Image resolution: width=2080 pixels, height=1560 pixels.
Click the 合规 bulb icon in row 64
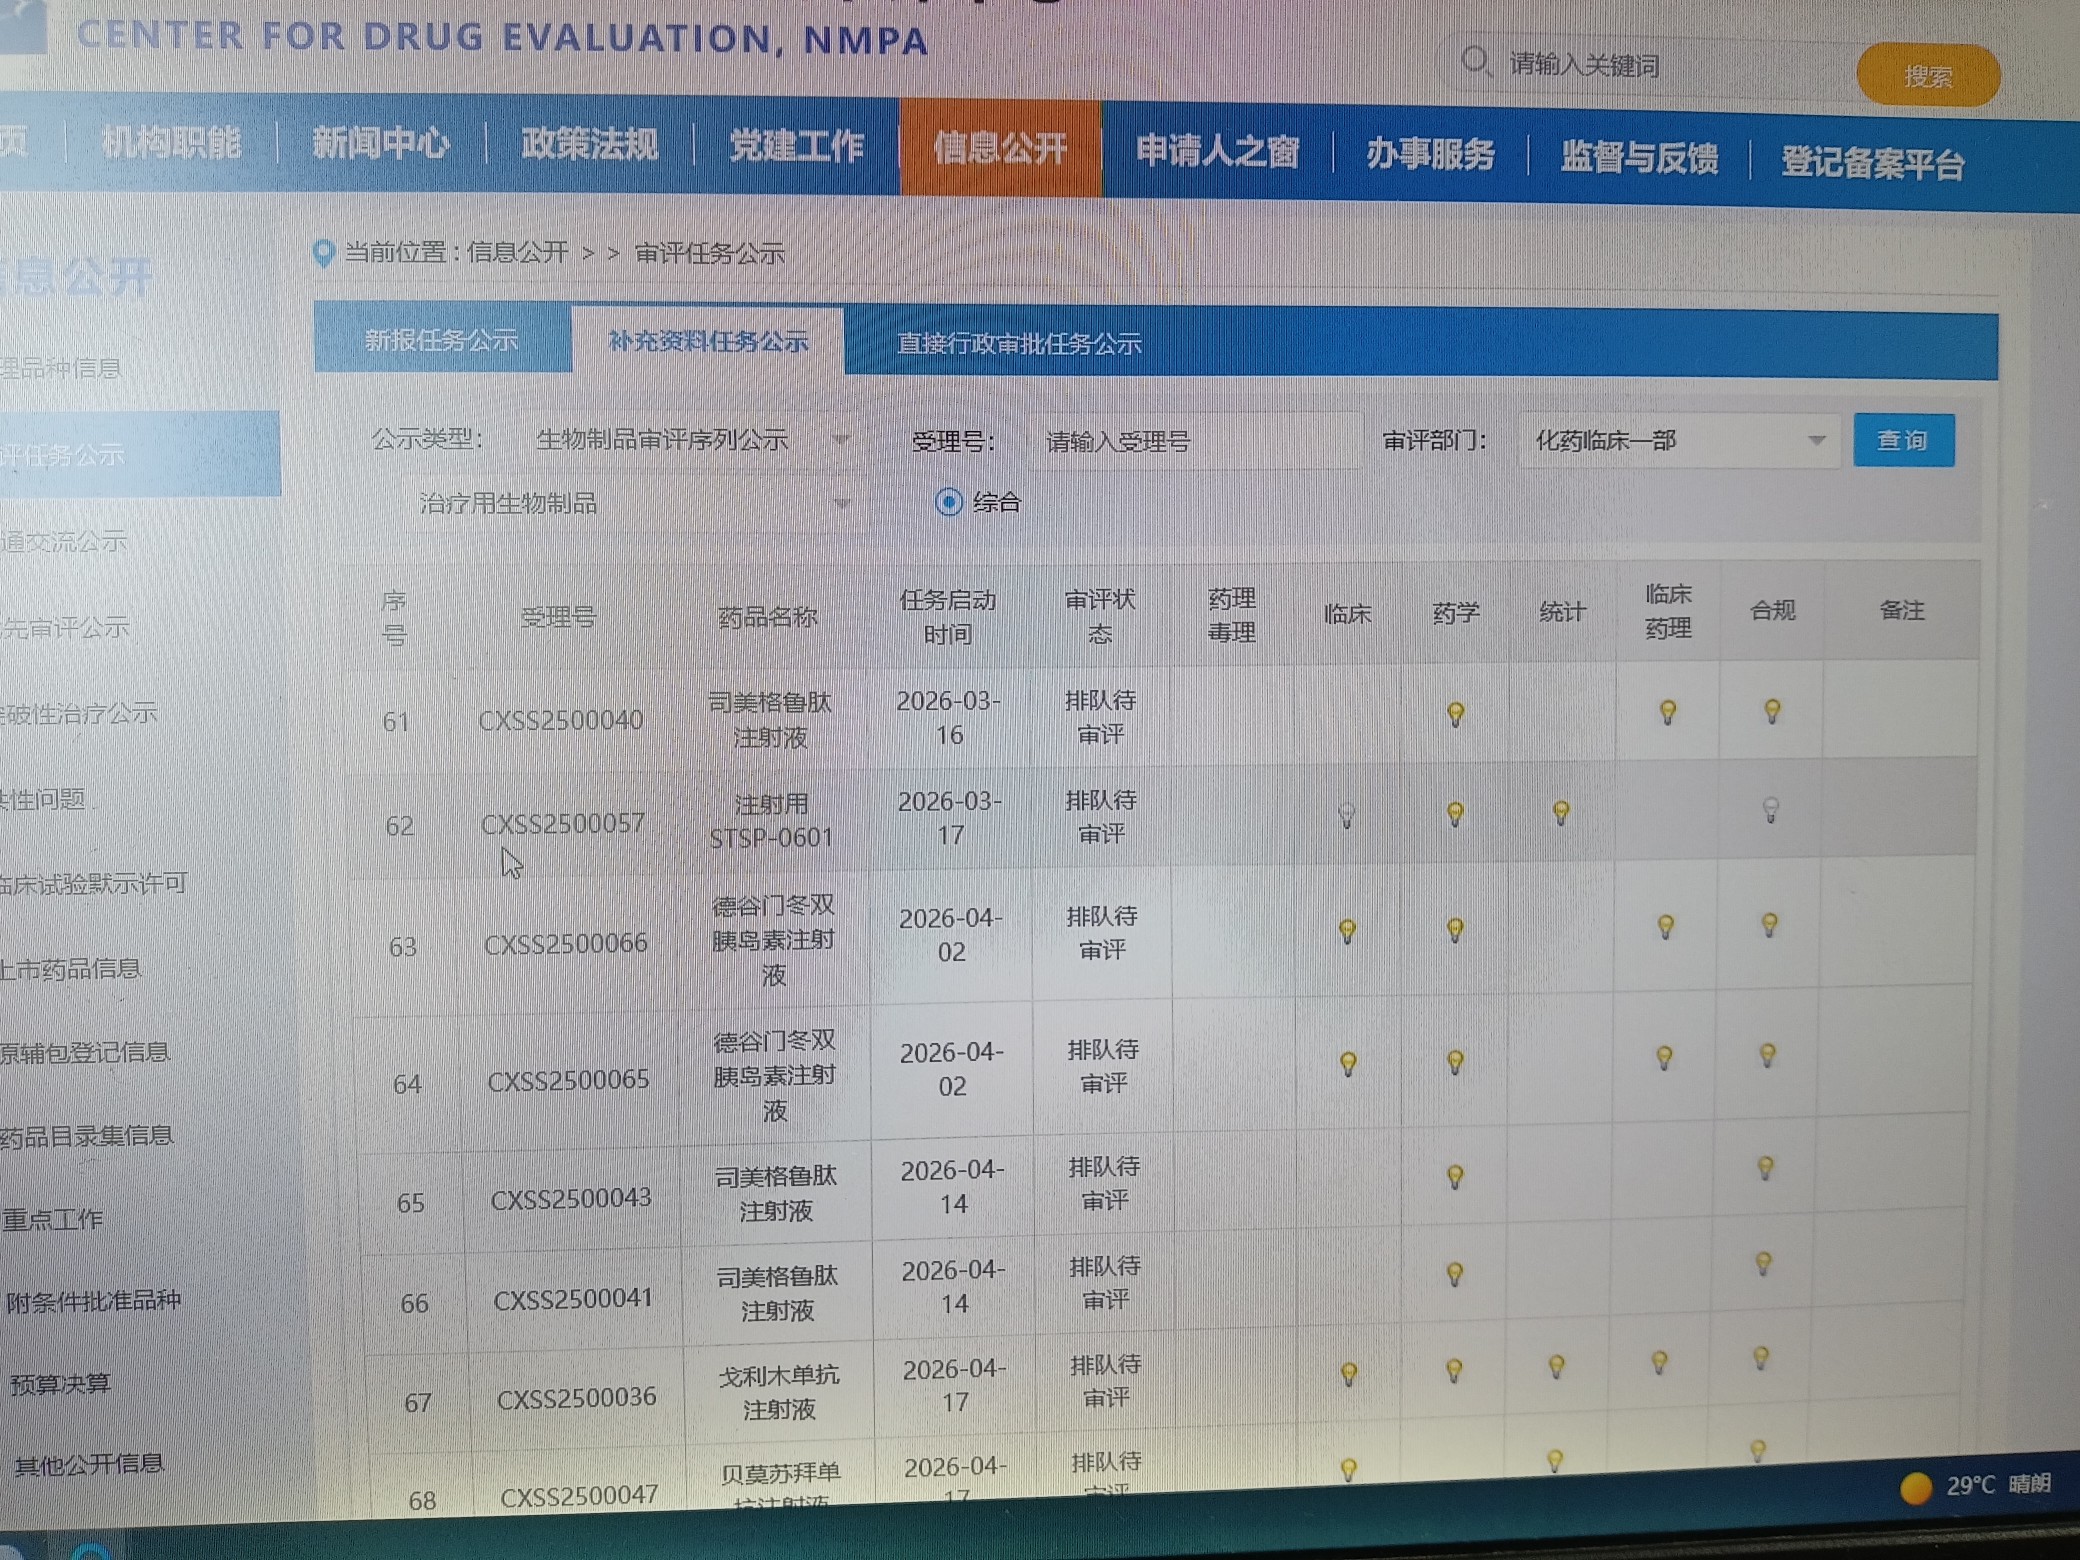click(x=1767, y=1056)
